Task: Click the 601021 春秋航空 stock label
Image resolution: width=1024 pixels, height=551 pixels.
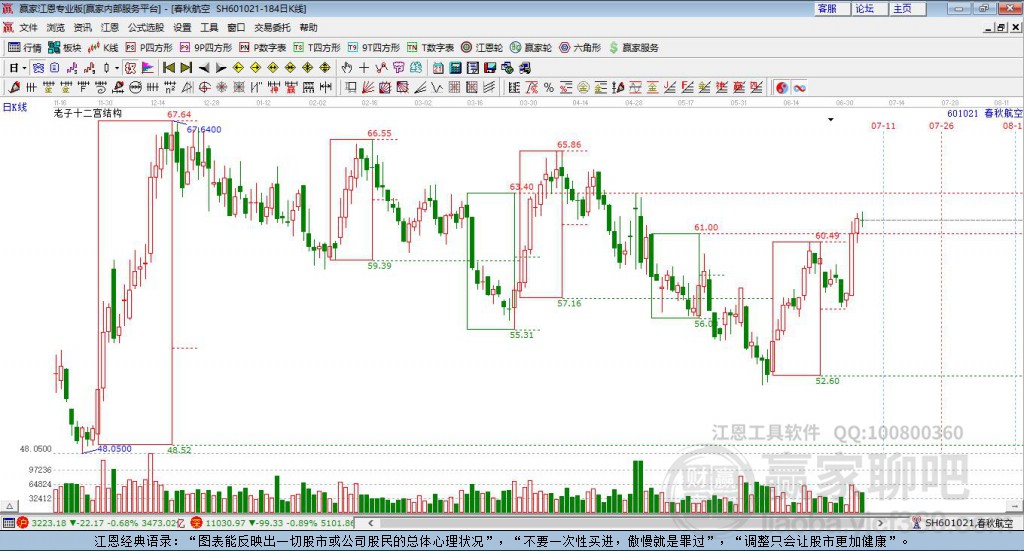Action: click(x=984, y=113)
